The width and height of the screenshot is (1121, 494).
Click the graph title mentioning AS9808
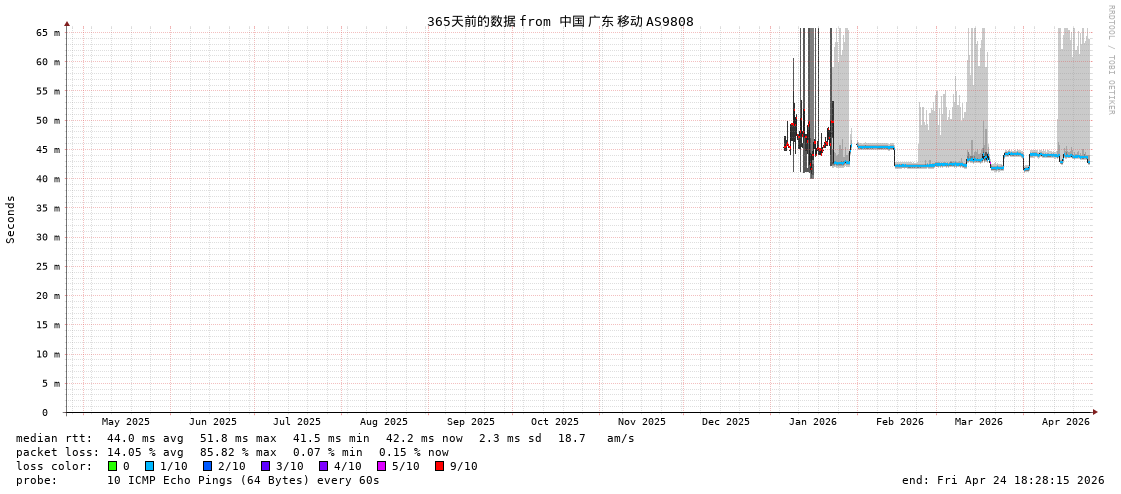[x=560, y=21]
